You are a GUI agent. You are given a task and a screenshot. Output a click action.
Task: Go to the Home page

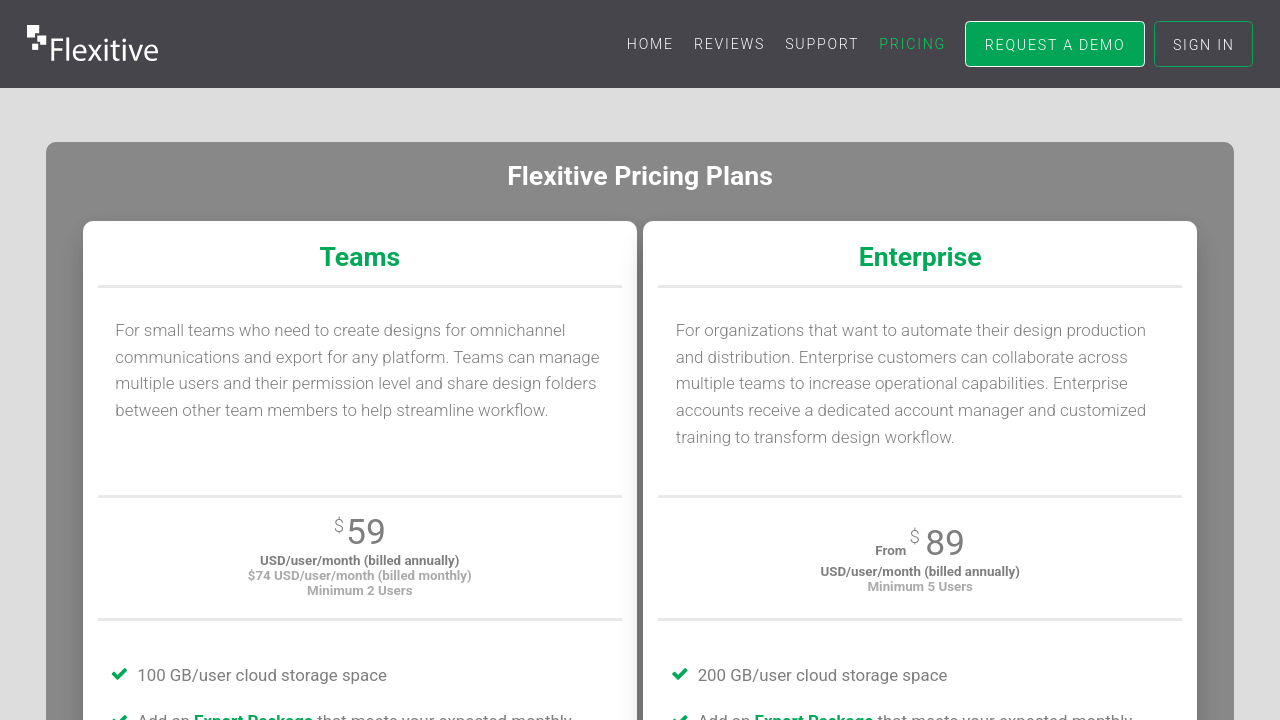coord(650,44)
